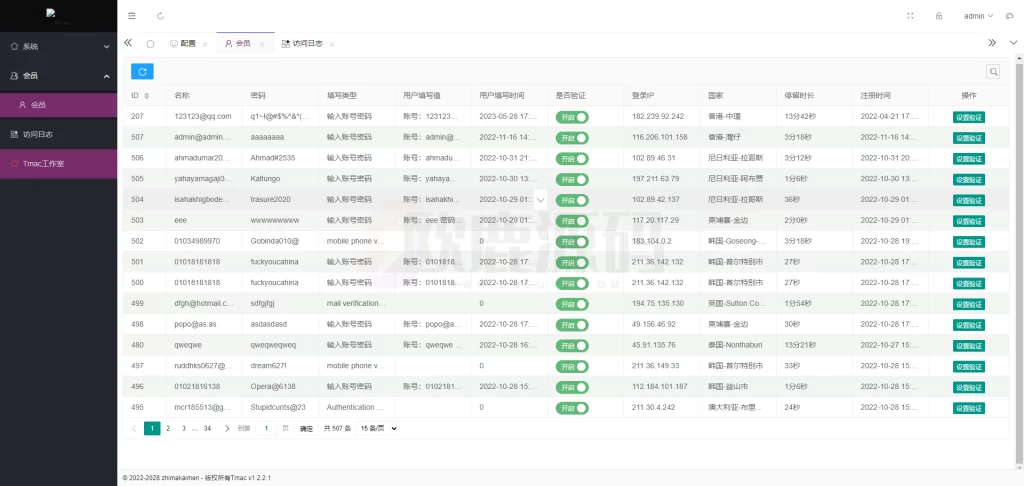Click the table search magnifier icon
Screen dimensions: 1024x486
[x=993, y=72]
